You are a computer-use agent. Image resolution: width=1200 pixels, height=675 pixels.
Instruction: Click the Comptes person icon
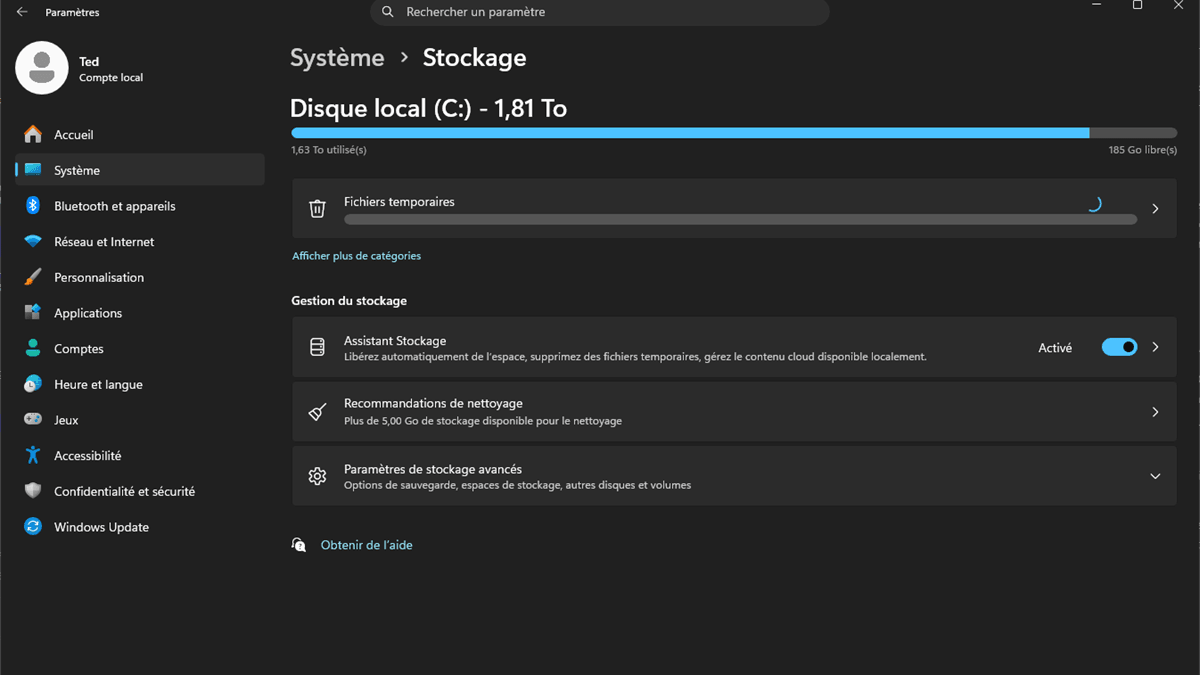pyautogui.click(x=33, y=349)
